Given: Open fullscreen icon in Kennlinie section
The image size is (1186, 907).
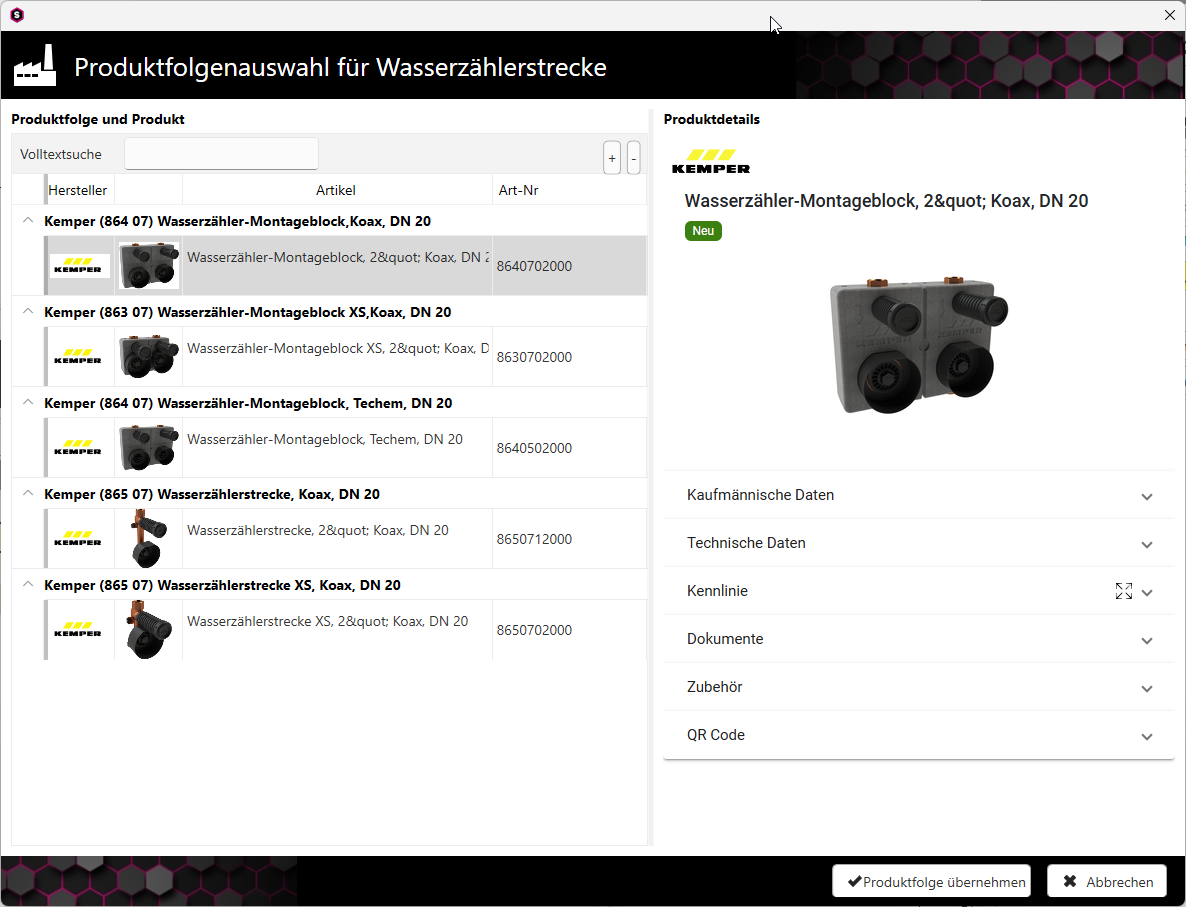Looking at the screenshot, I should (x=1123, y=591).
